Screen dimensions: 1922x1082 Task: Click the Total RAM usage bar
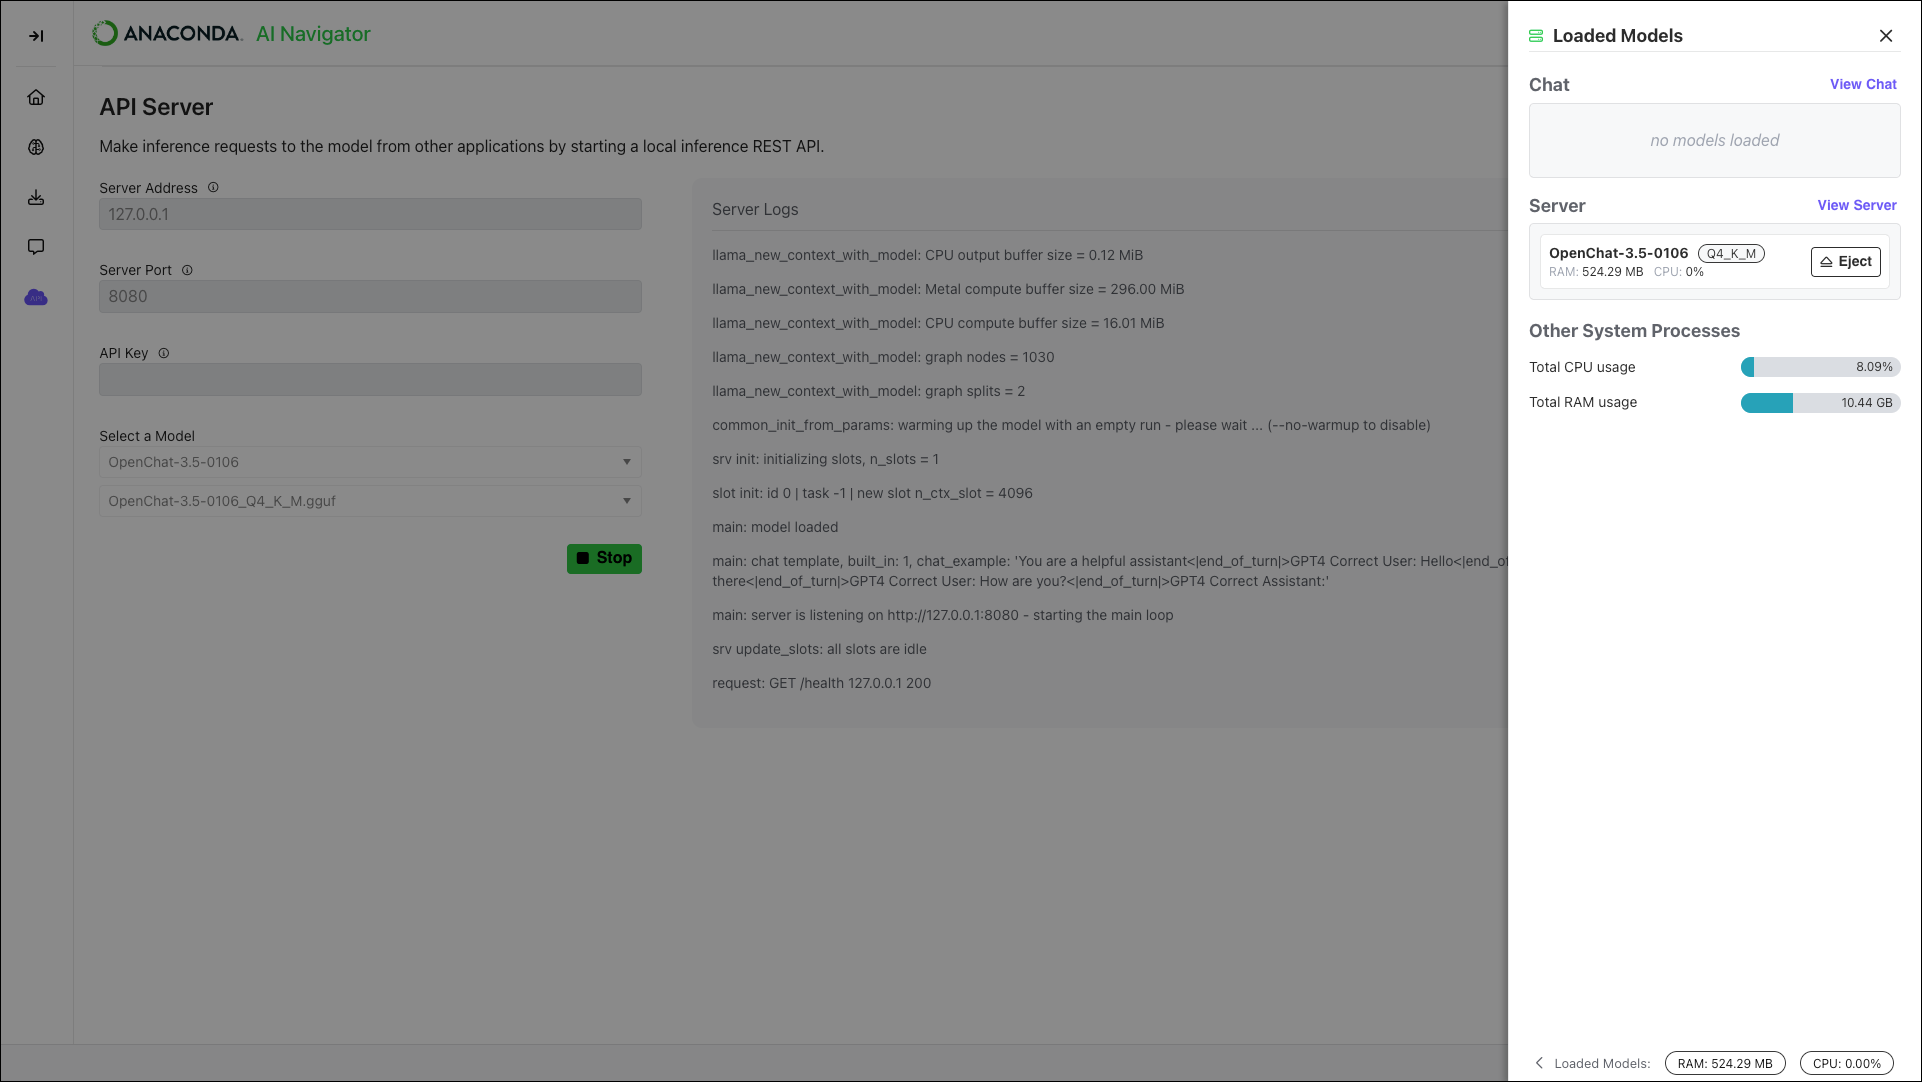(x=1820, y=403)
